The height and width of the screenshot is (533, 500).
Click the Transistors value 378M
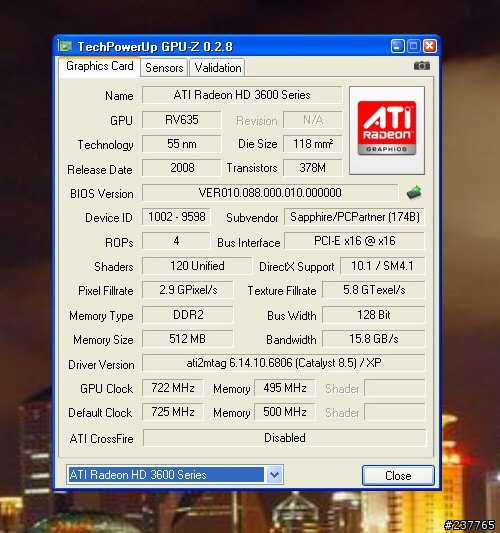tap(313, 168)
